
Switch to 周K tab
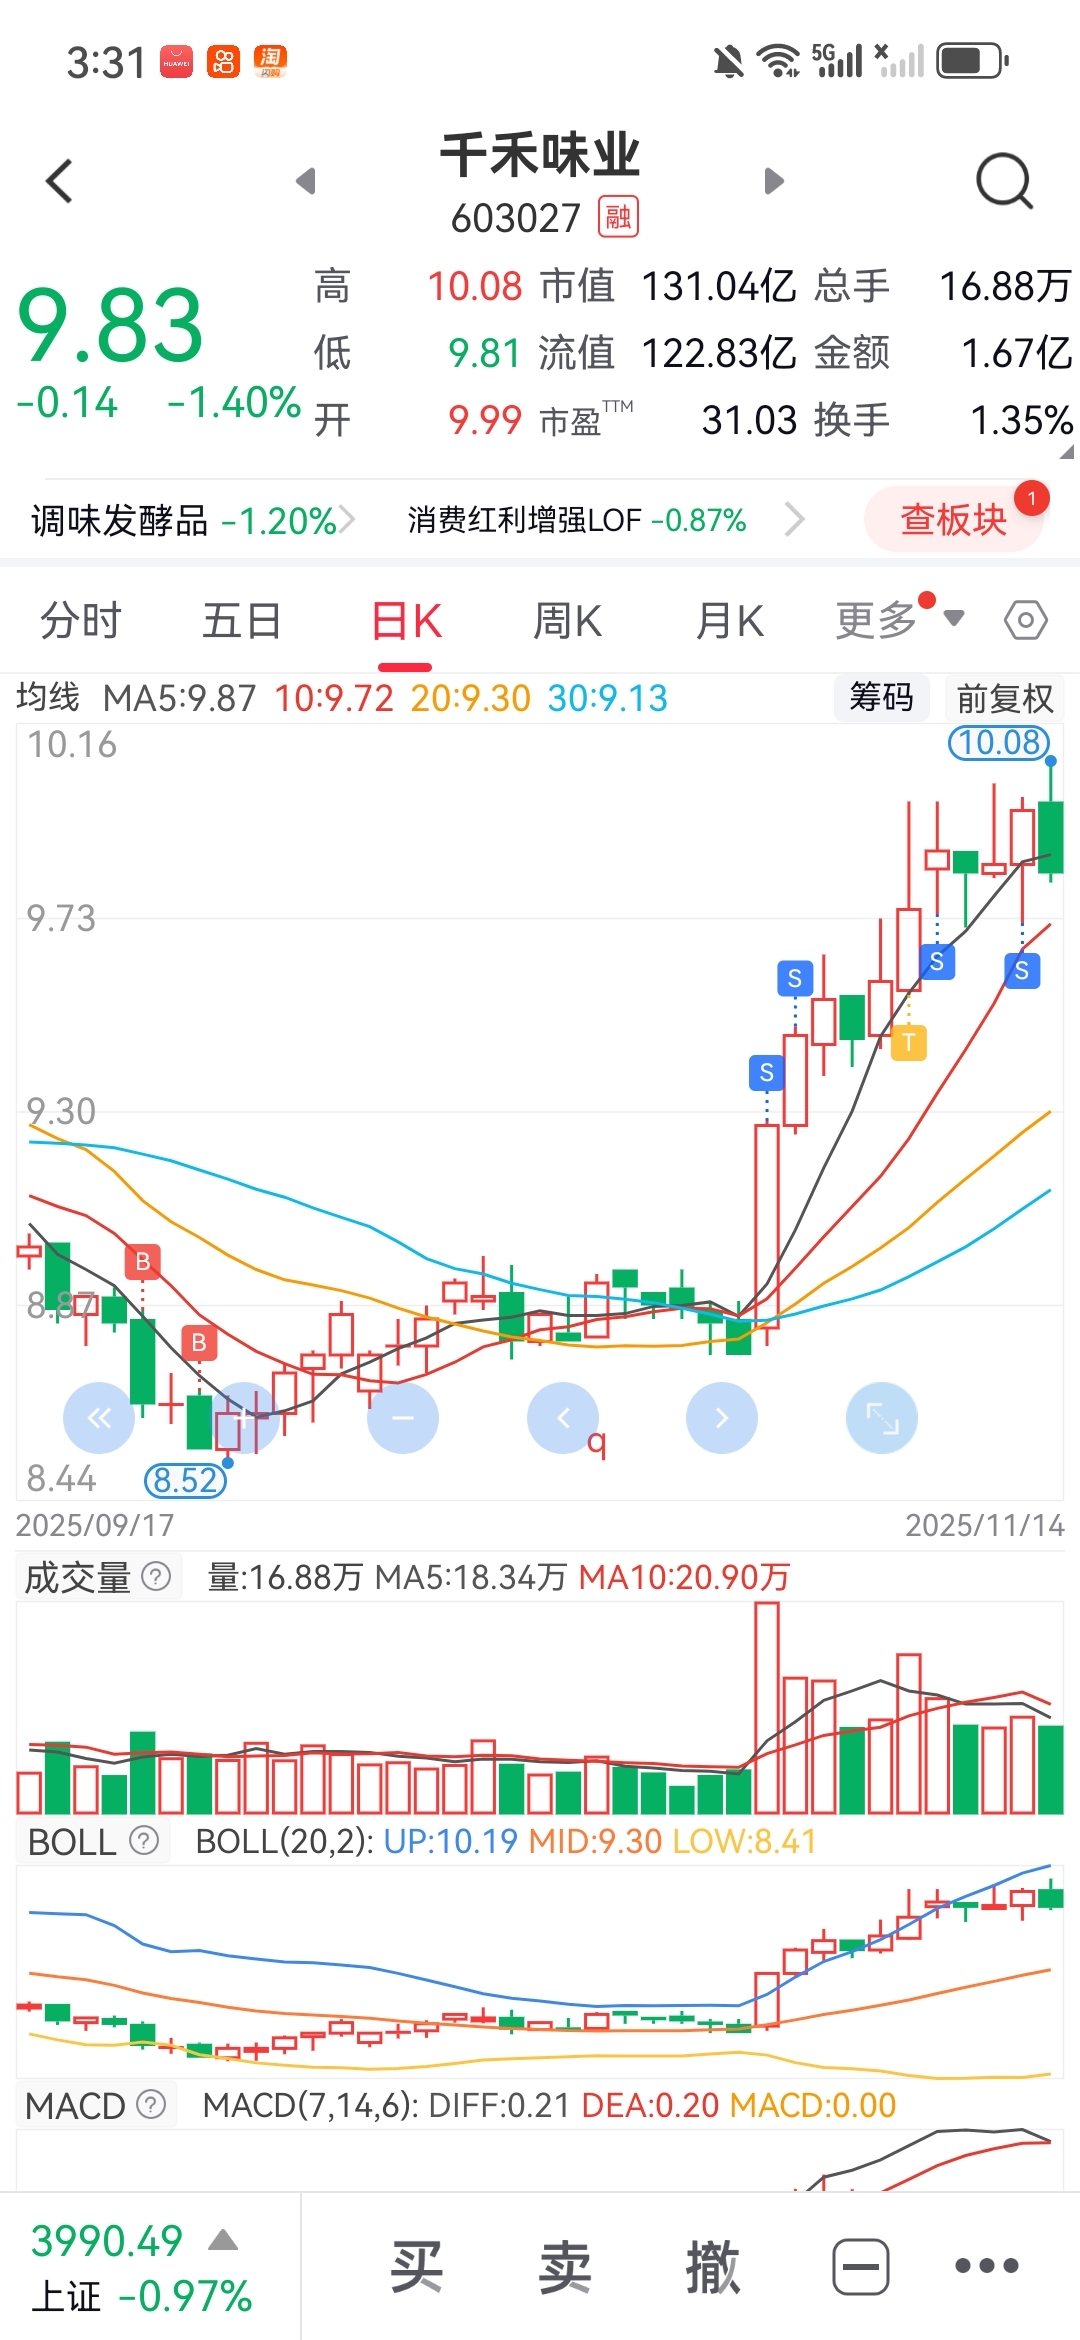click(567, 621)
